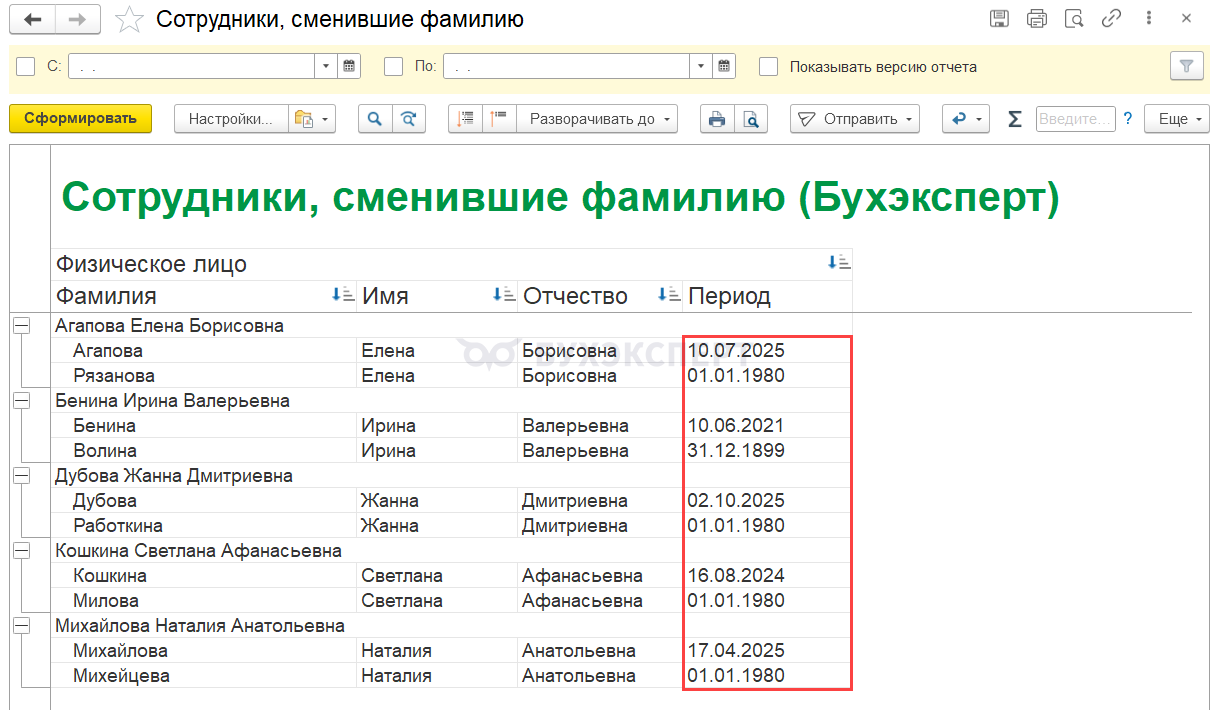Click the save report icon
Image resolution: width=1211 pixels, height=710 pixels.
click(999, 19)
